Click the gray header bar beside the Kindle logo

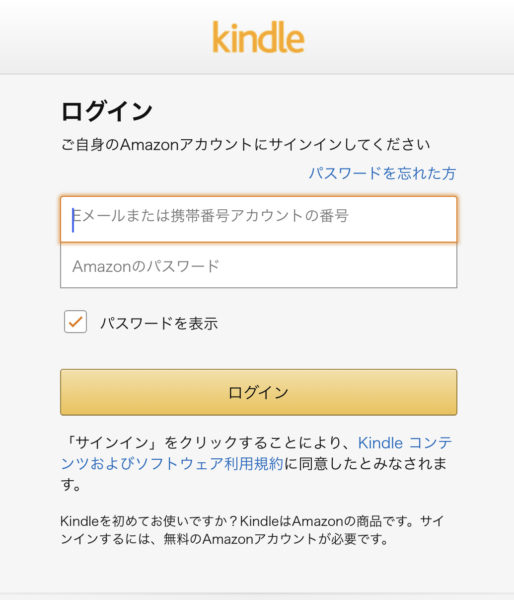tap(410, 37)
